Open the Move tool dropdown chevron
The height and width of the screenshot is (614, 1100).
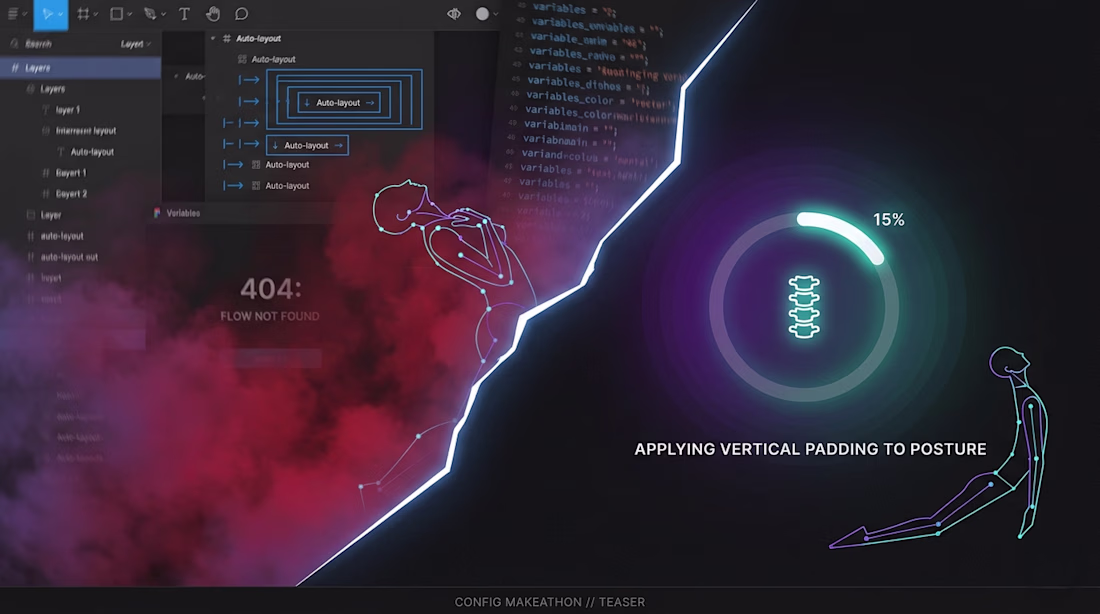pyautogui.click(x=61, y=14)
